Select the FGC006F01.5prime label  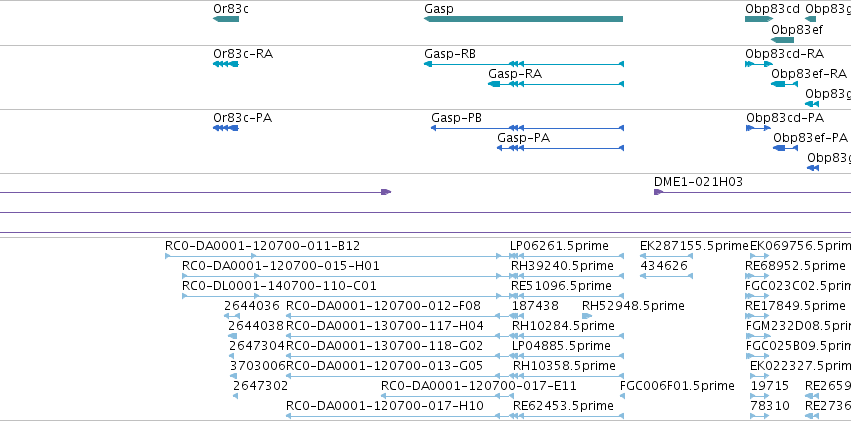(677, 386)
